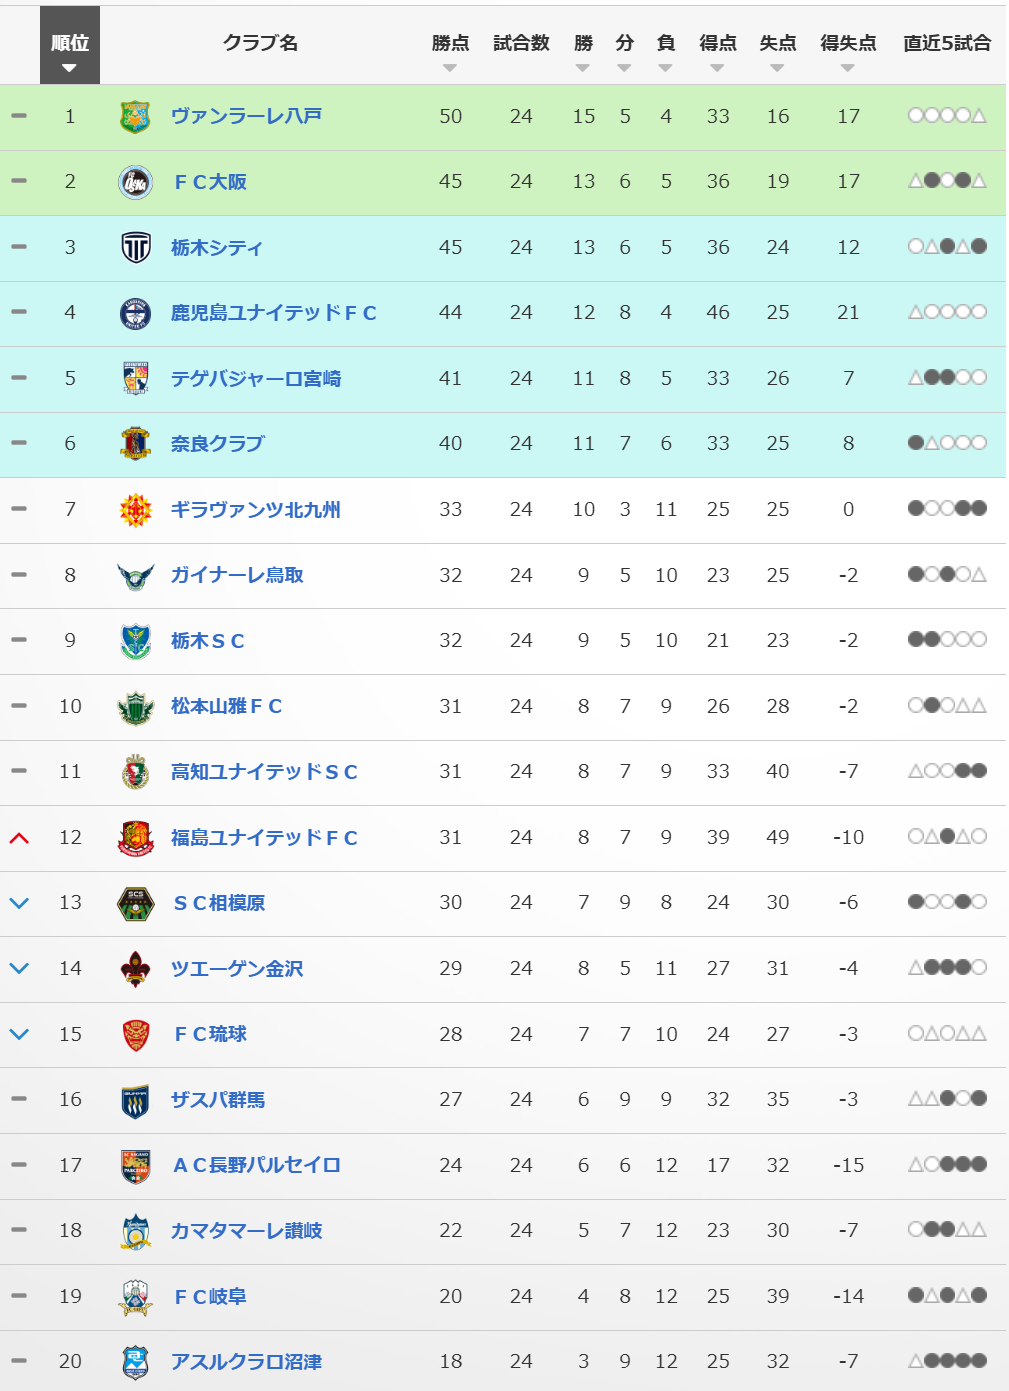Click the Zweigen Kanazawa club crest icon
Screen dimensions: 1009x1391
tap(135, 969)
